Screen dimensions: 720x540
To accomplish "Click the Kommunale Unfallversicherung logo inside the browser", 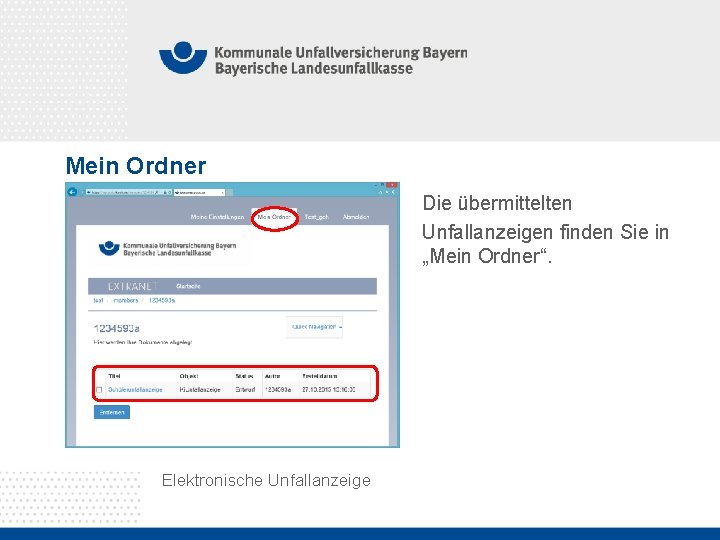I will point(167,249).
